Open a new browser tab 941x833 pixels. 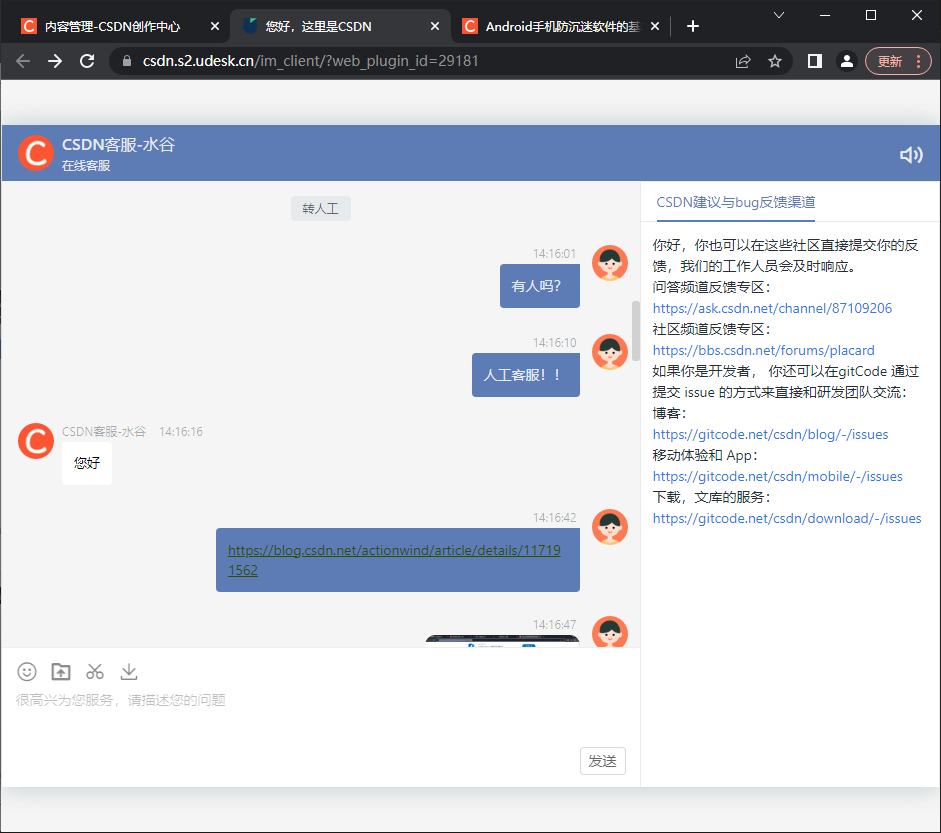pyautogui.click(x=693, y=26)
